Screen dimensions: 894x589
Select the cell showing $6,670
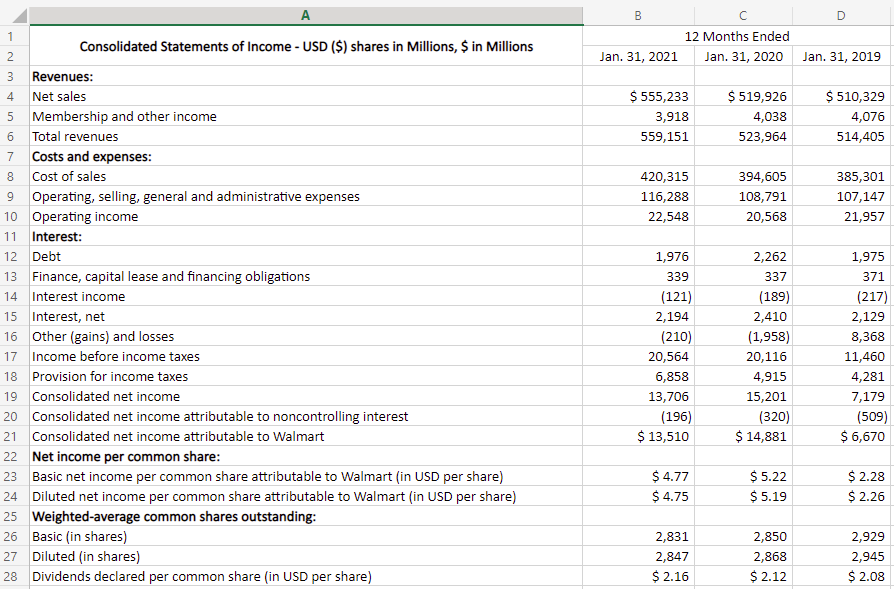click(x=843, y=436)
